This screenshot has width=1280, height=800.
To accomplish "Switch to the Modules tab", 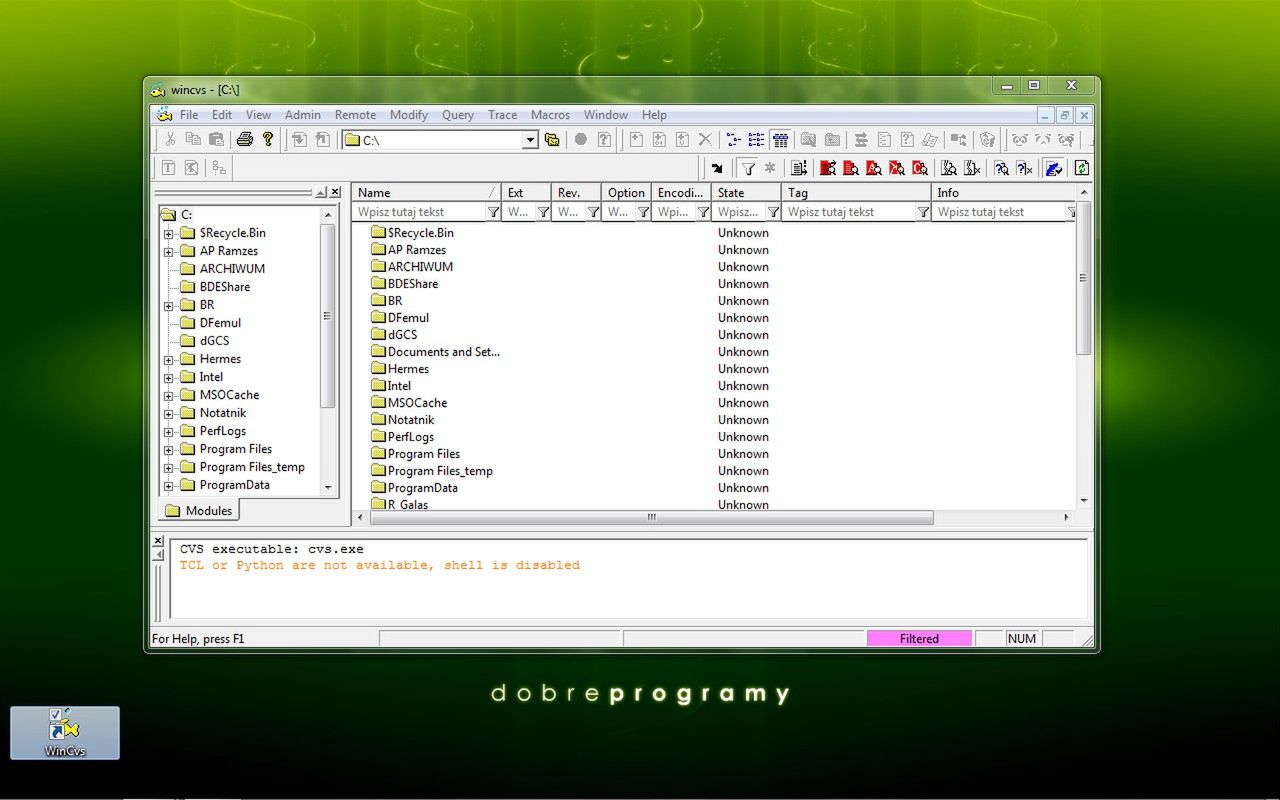I will (x=199, y=511).
